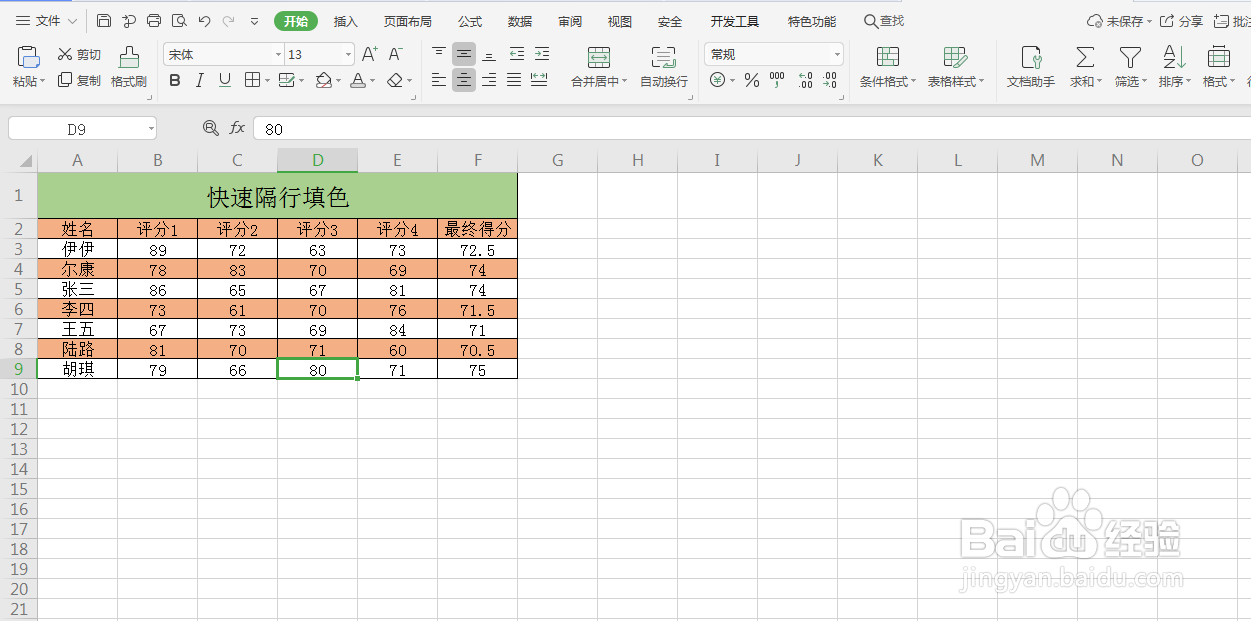Screen dimensions: 1251x621
Task: Switch to the Developer Tools (开发工具) tab
Action: point(735,21)
